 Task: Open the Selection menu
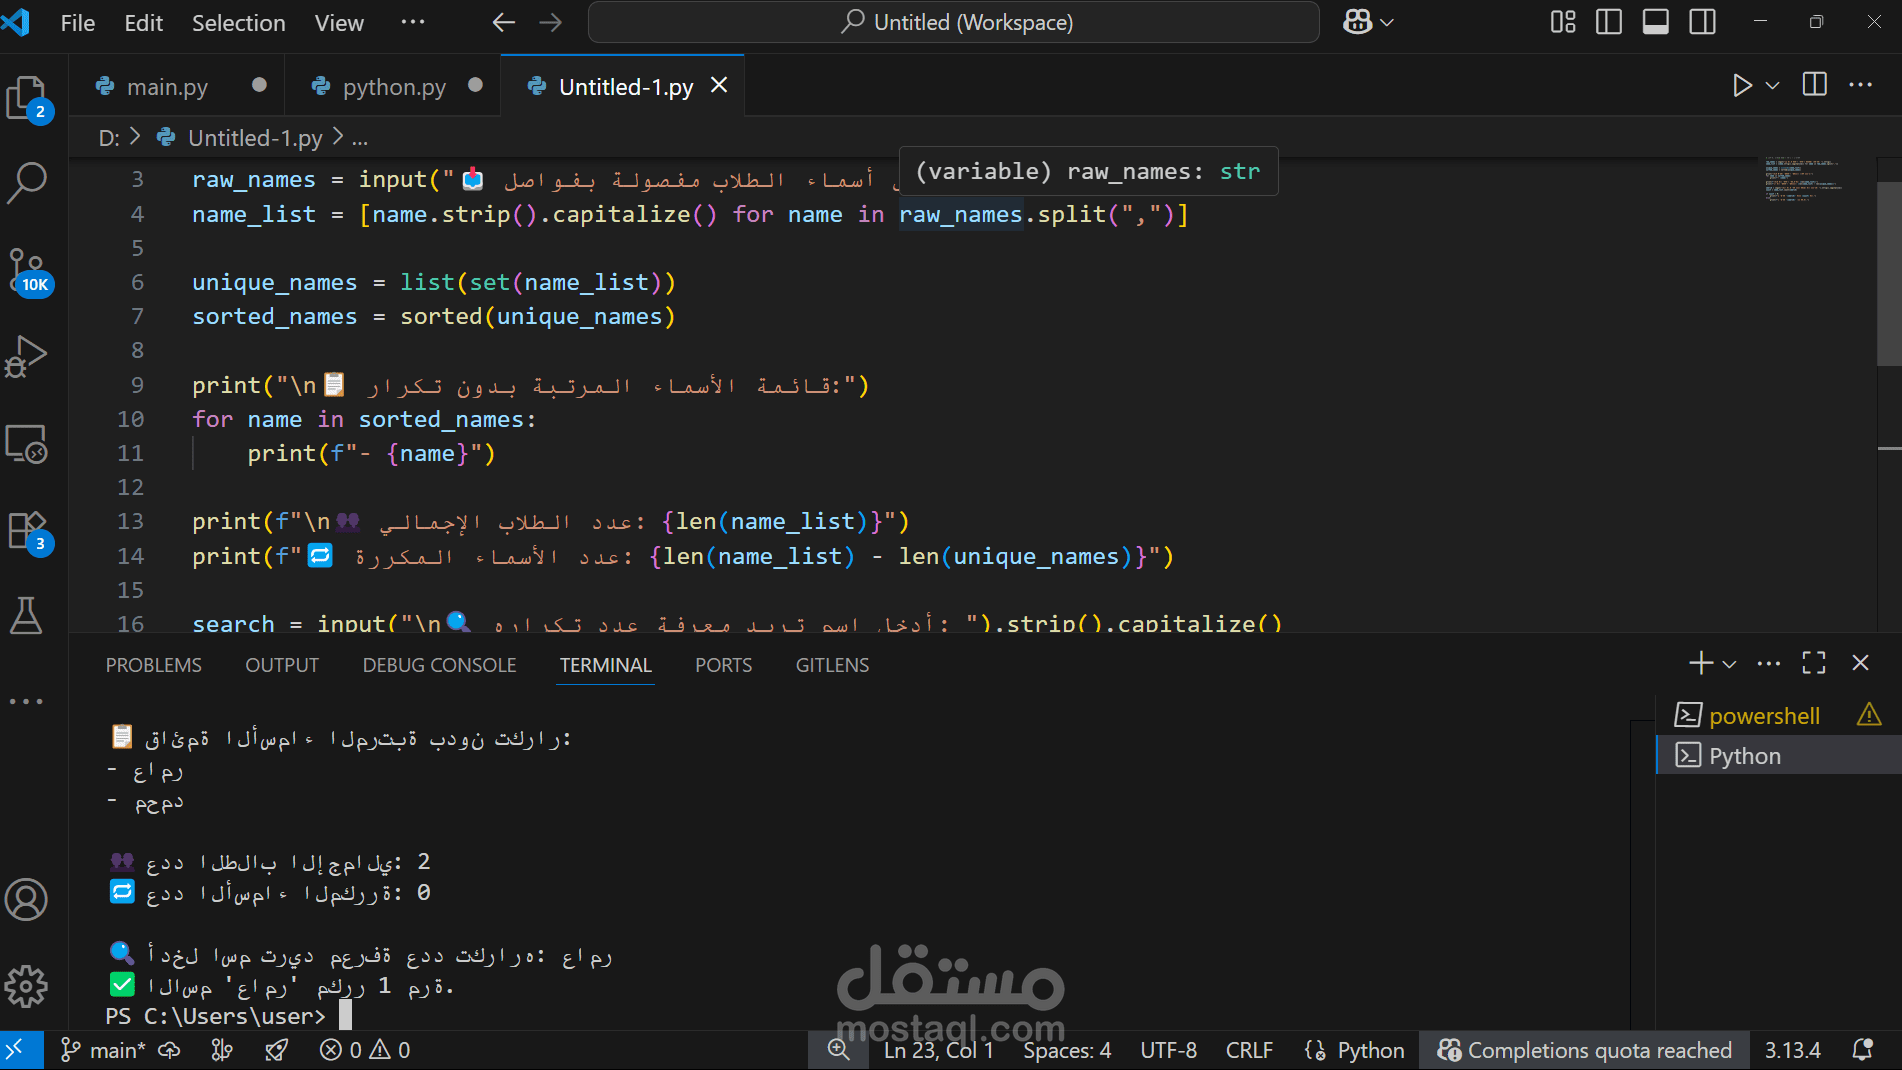[239, 23]
